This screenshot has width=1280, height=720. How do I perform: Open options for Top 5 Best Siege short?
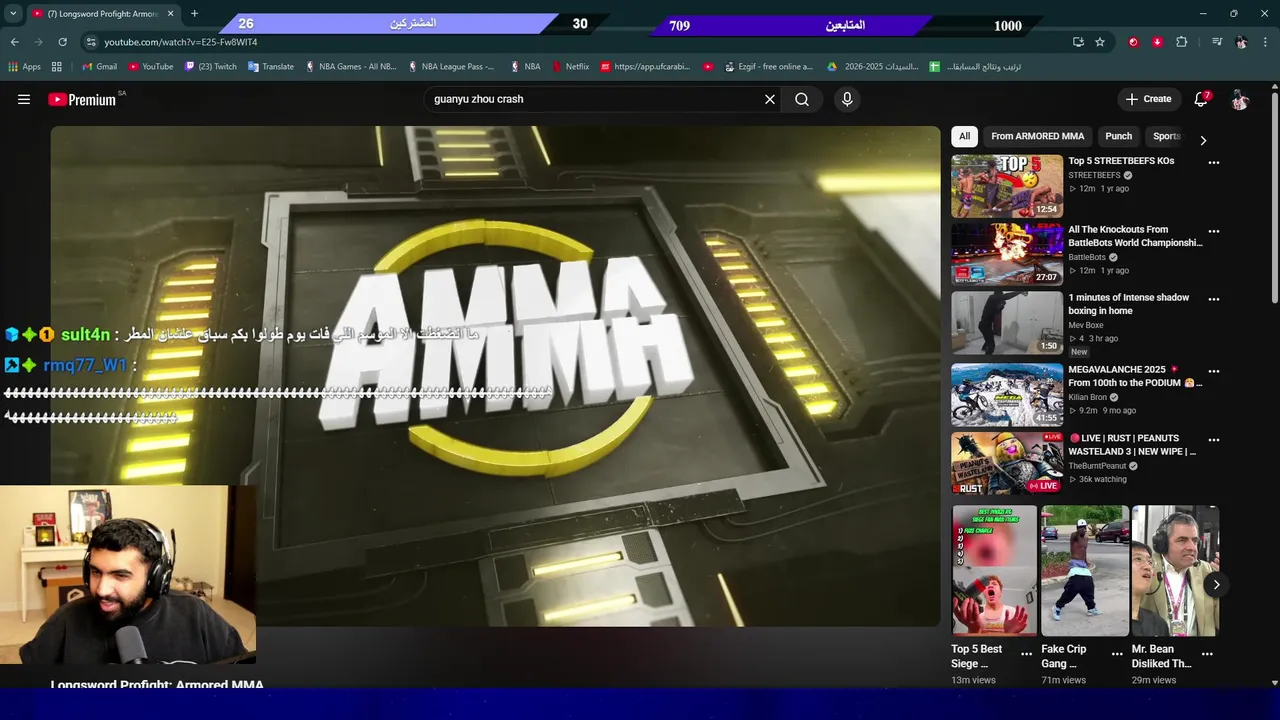(x=1026, y=654)
